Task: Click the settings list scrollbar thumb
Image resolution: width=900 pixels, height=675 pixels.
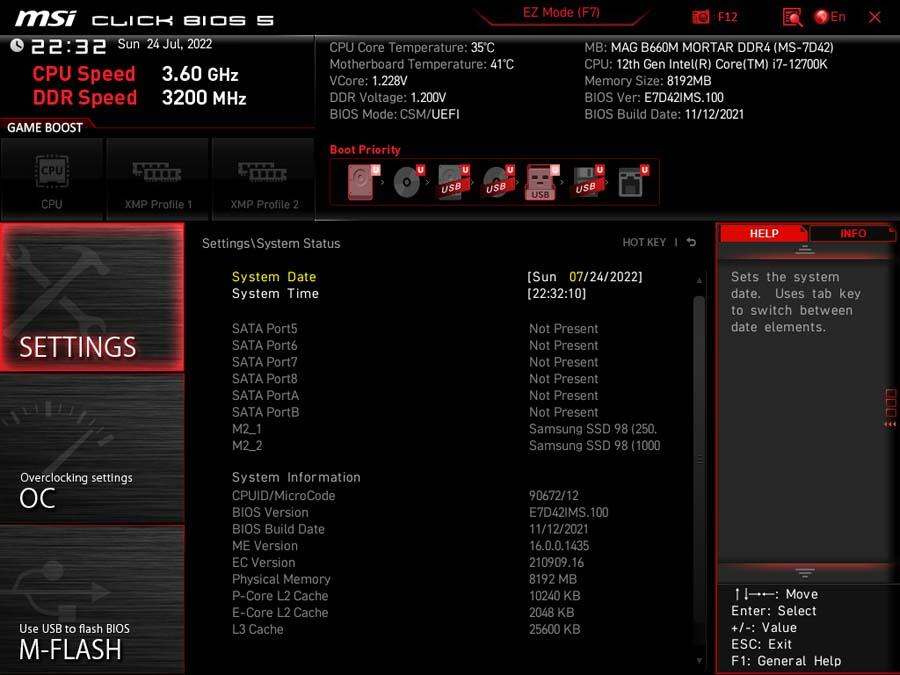Action: [699, 459]
